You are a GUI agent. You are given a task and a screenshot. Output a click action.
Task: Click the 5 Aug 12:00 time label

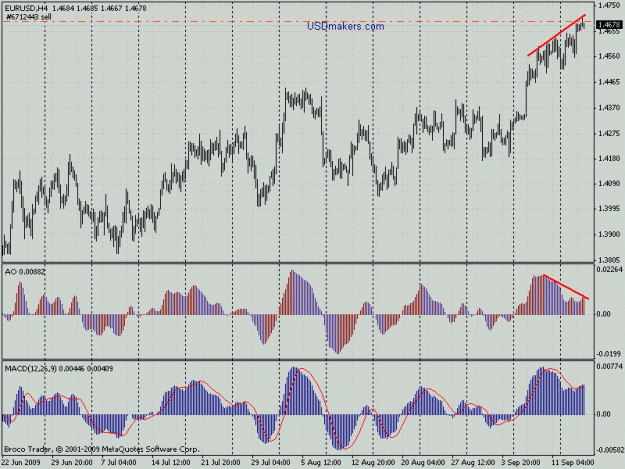[321, 463]
